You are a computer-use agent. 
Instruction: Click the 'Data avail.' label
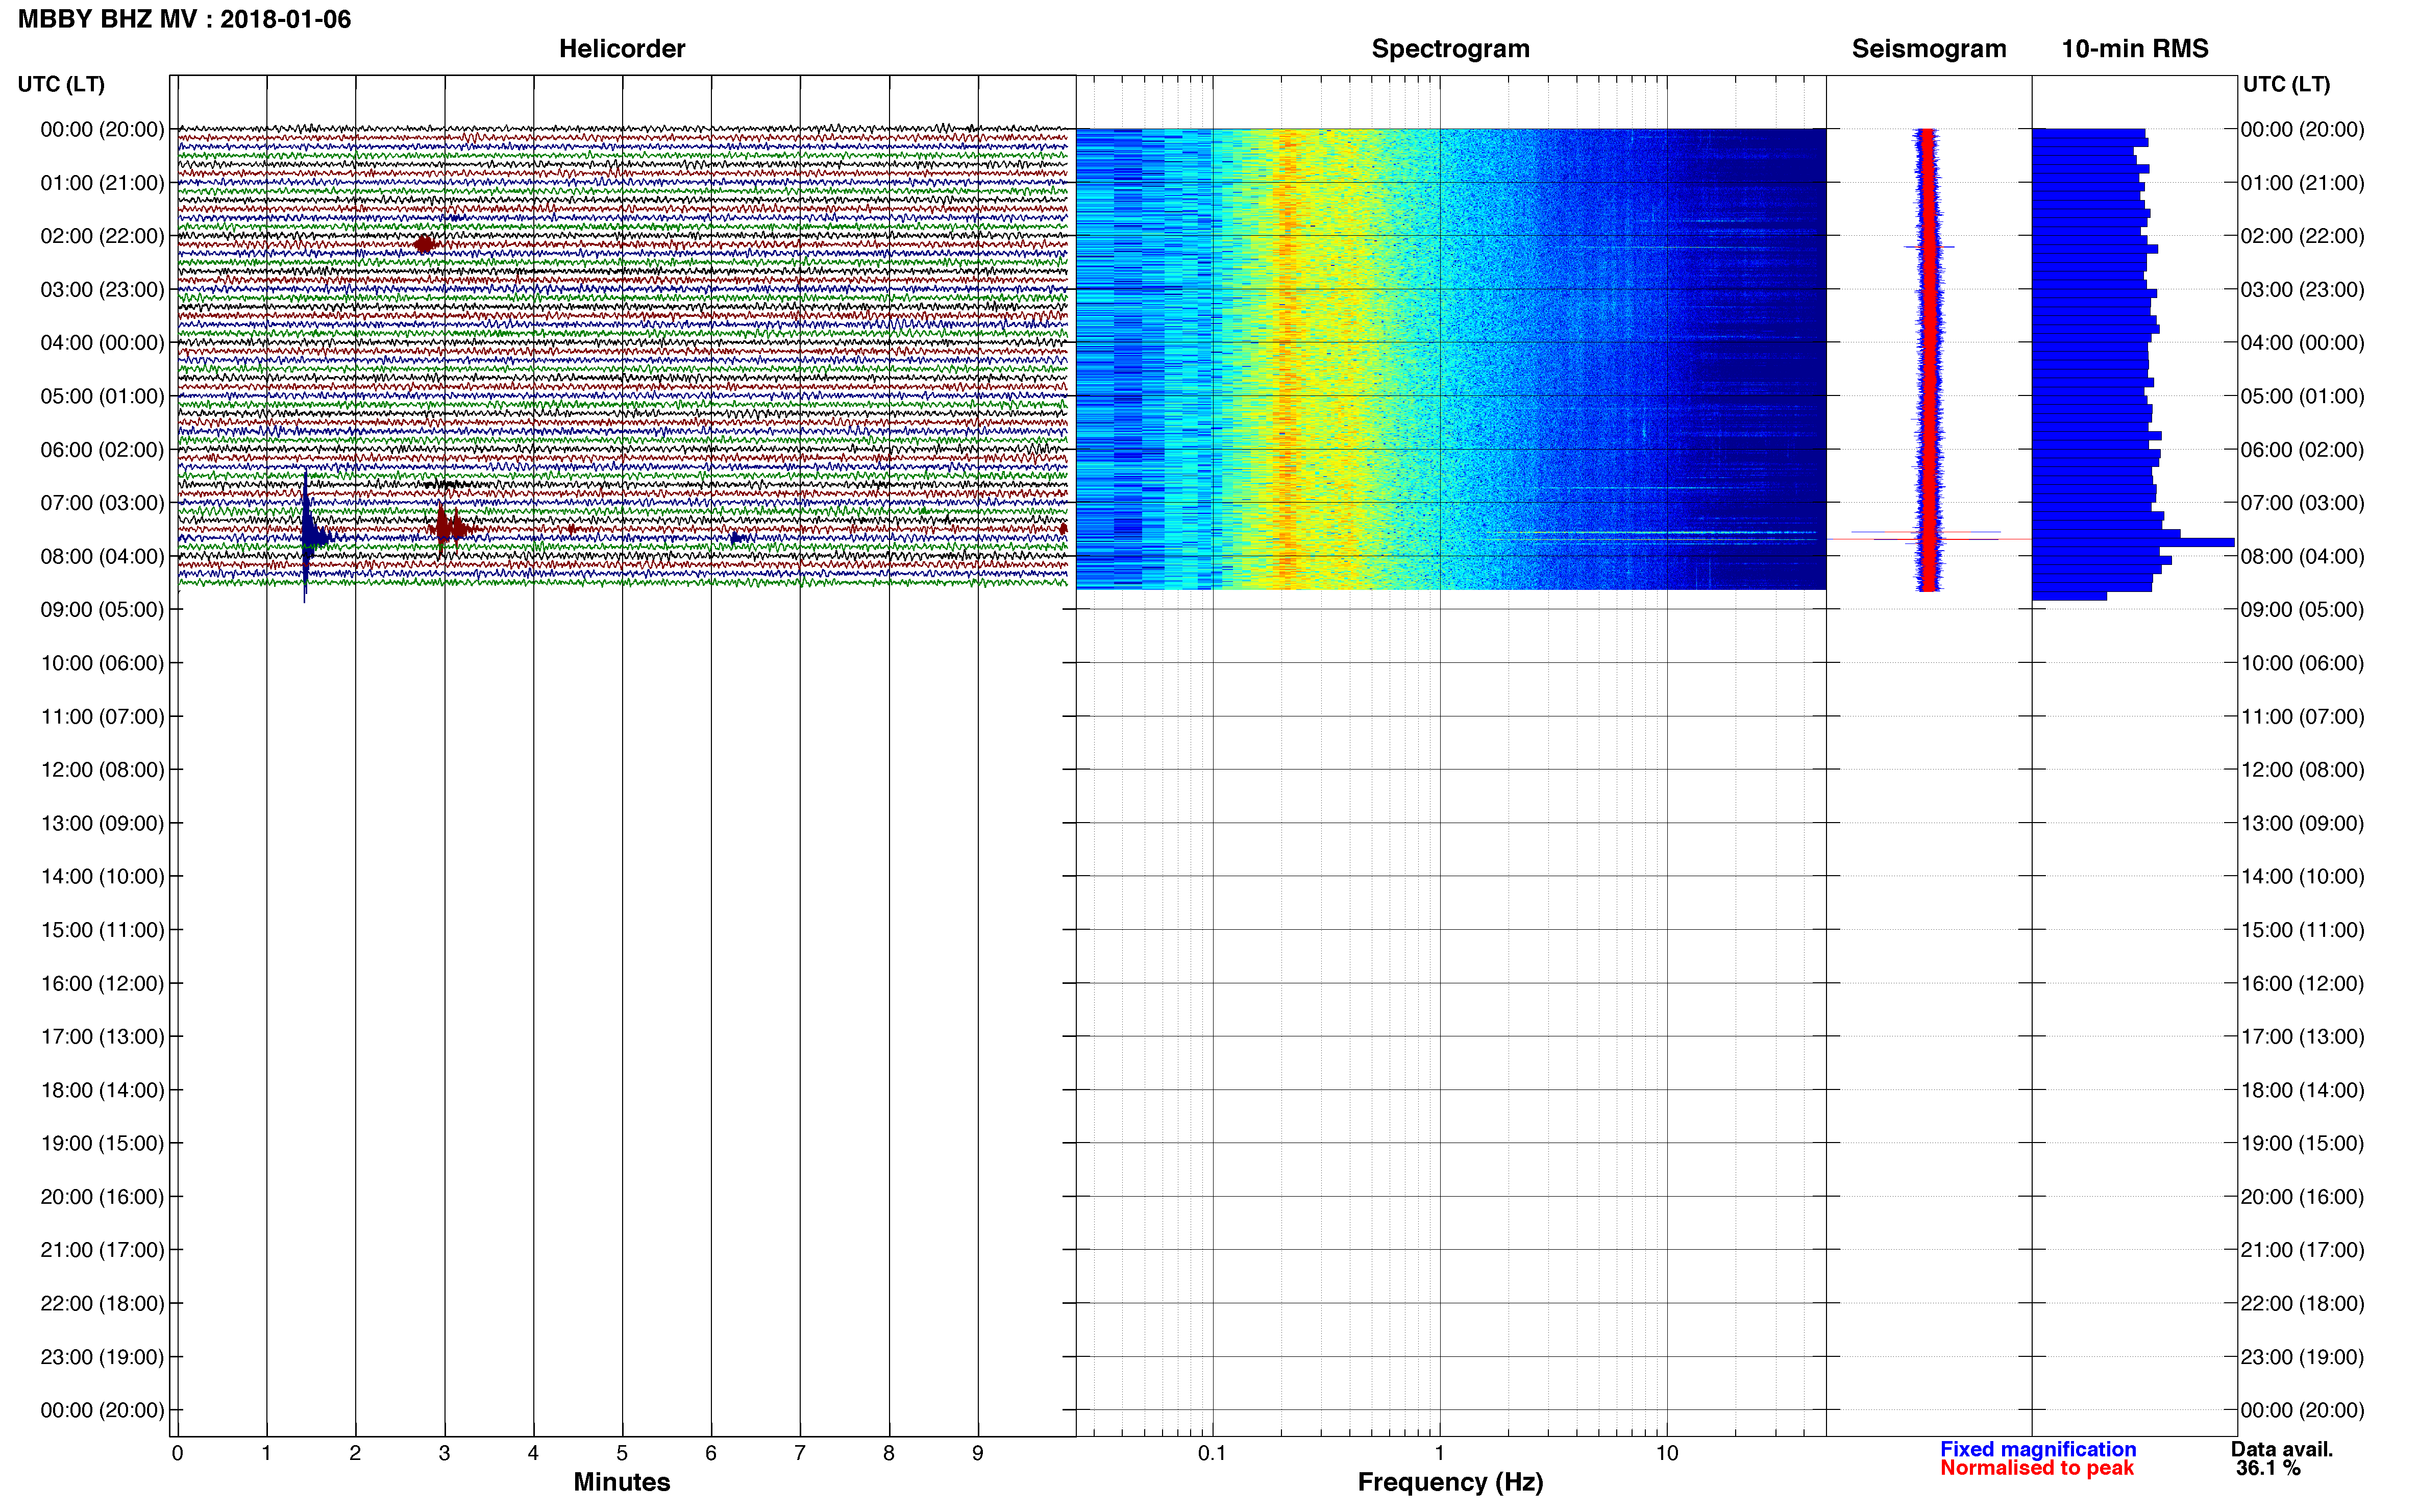(2282, 1449)
